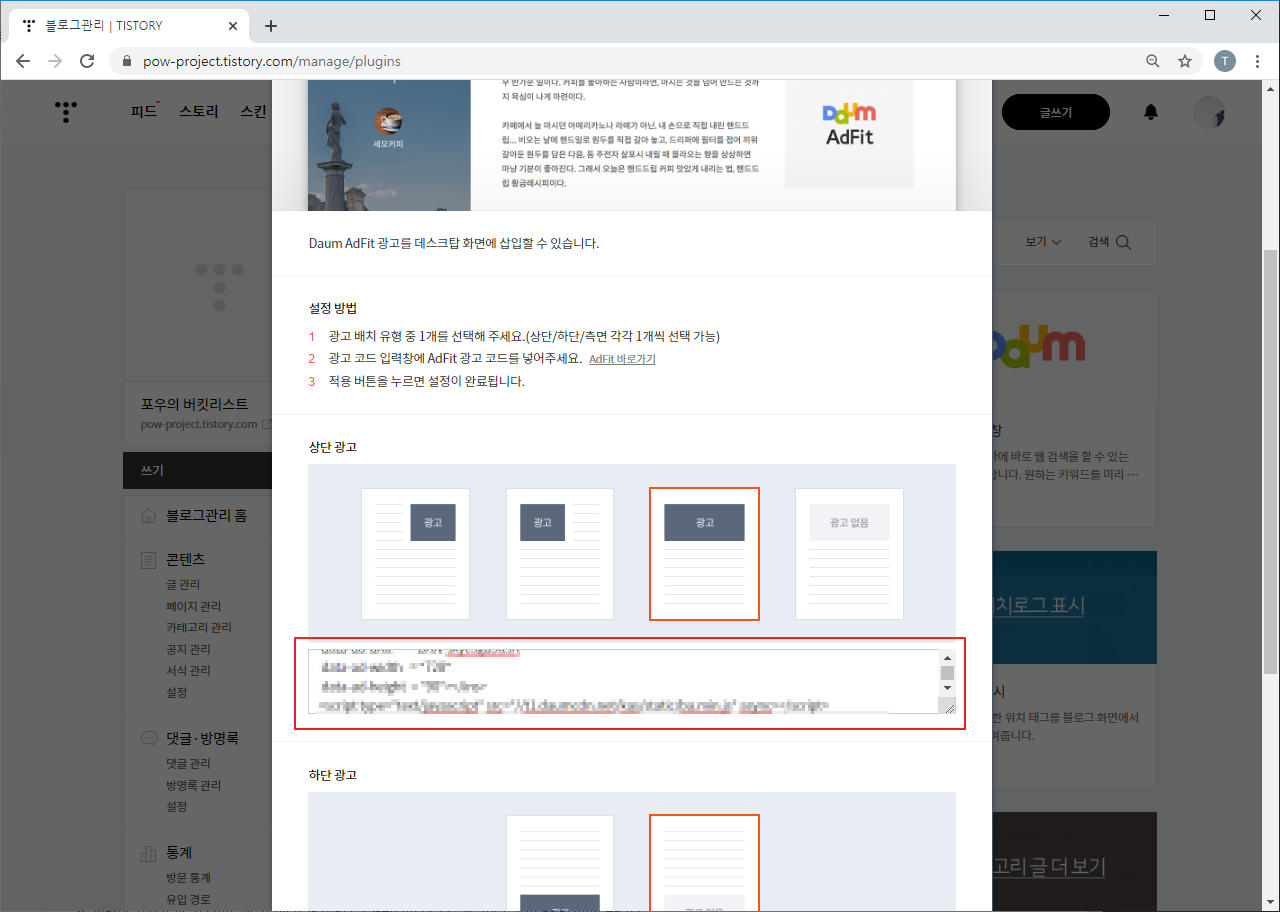The height and width of the screenshot is (912, 1280).
Task: Follow the AdFit 바로가기 link
Action: [622, 359]
